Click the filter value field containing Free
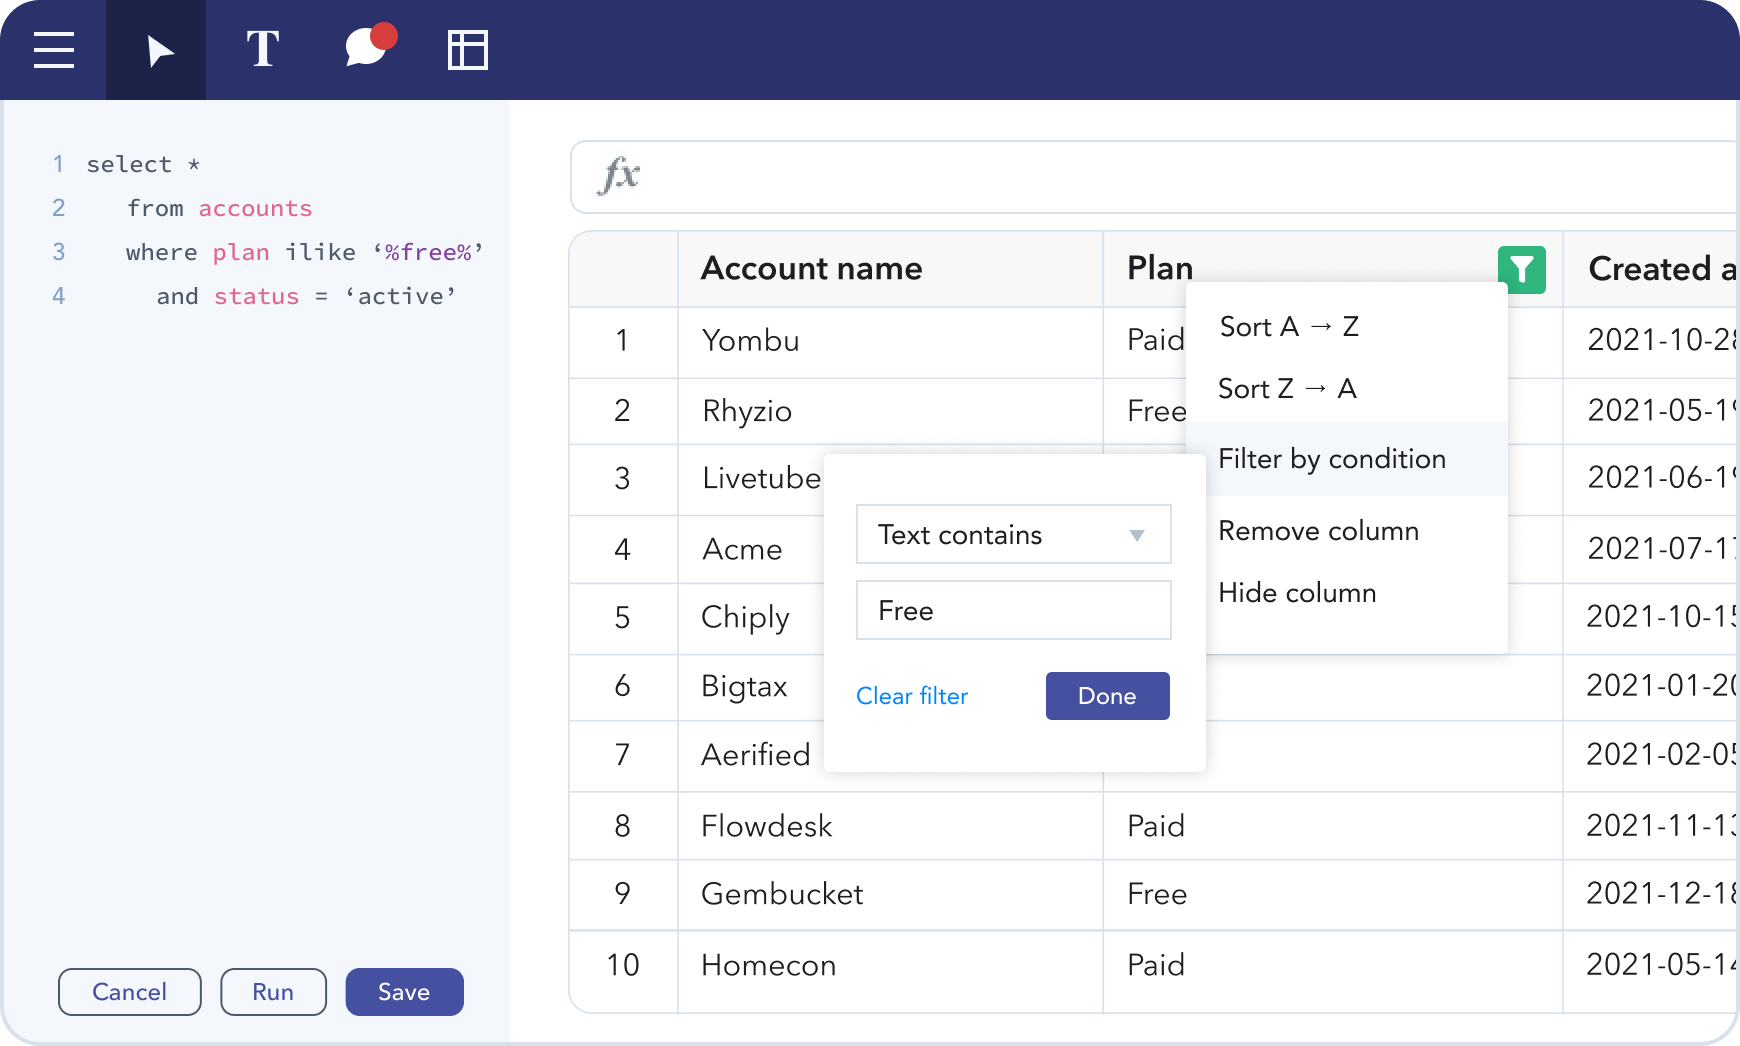1740x1046 pixels. [1013, 611]
